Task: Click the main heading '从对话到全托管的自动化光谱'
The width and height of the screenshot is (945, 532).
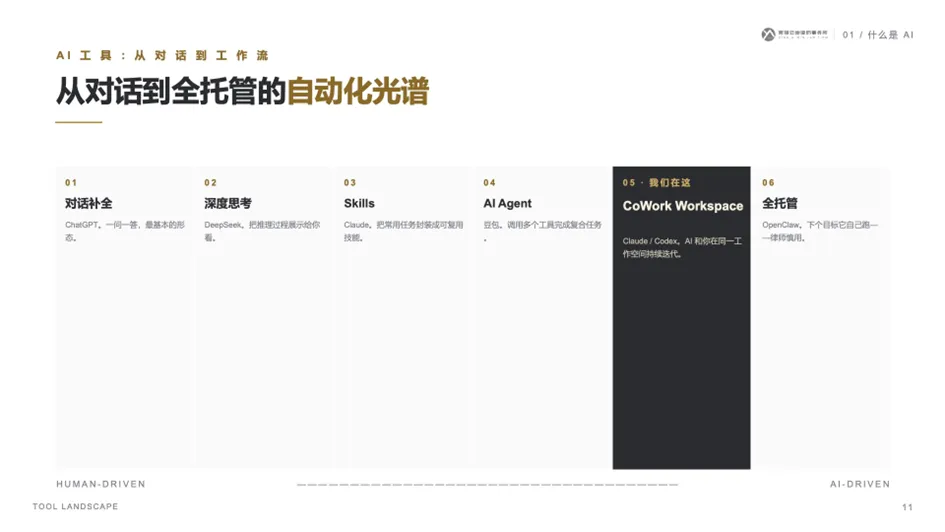Action: [242, 91]
